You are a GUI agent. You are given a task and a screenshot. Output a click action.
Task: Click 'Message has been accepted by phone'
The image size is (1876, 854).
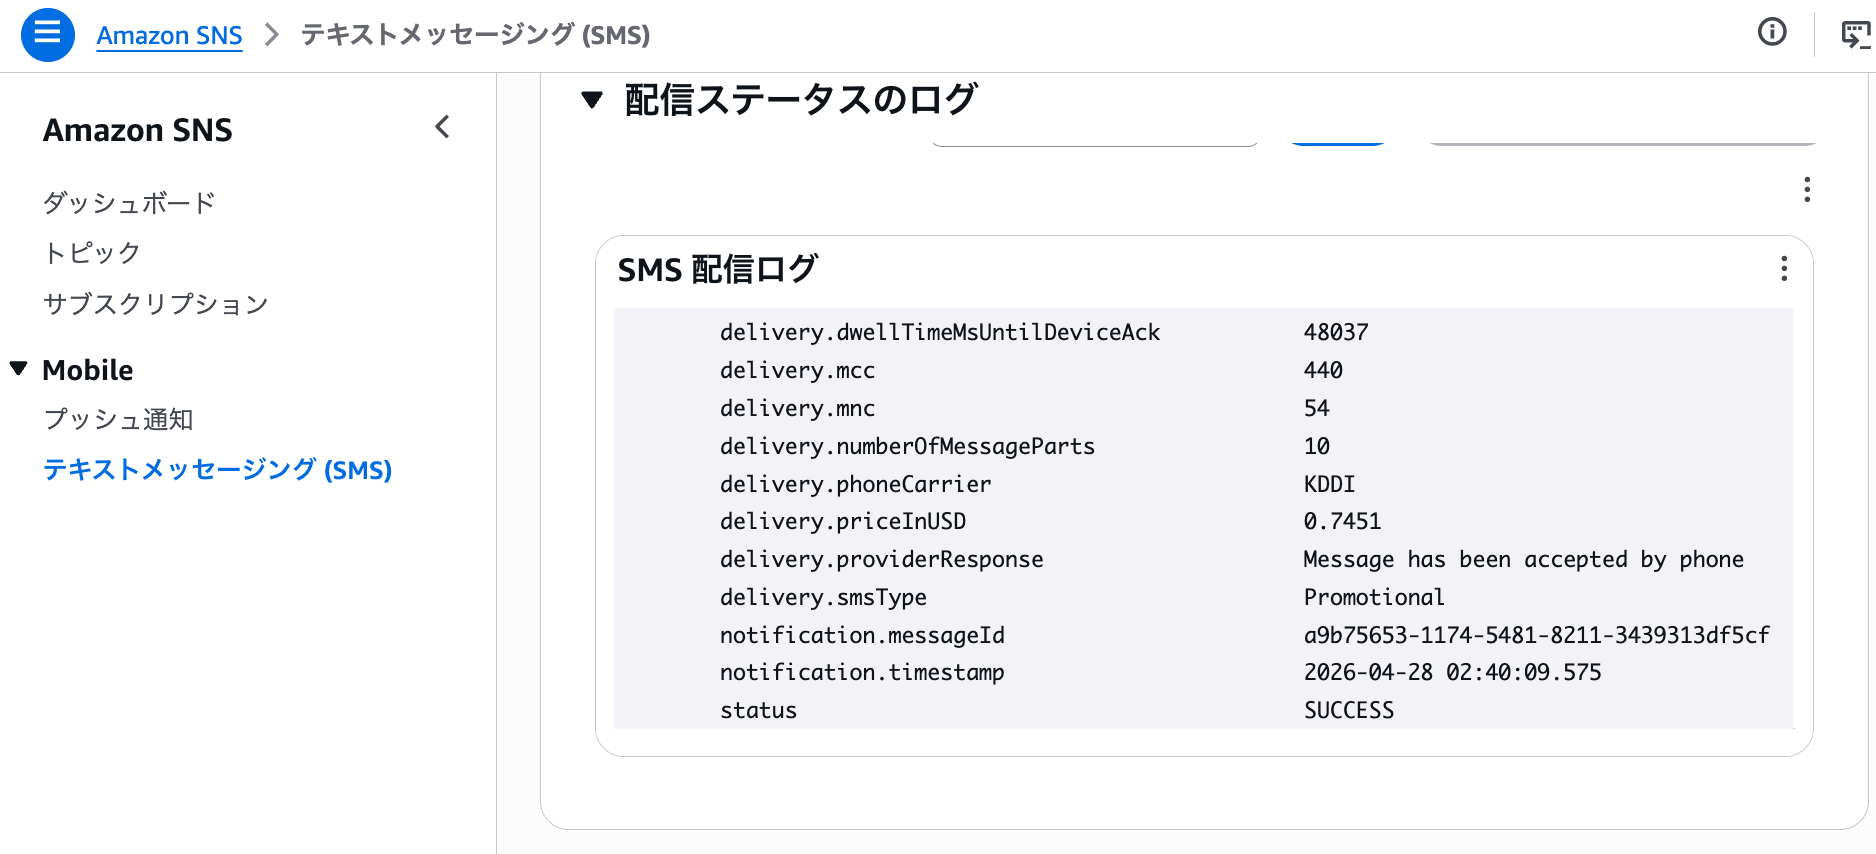(1523, 559)
